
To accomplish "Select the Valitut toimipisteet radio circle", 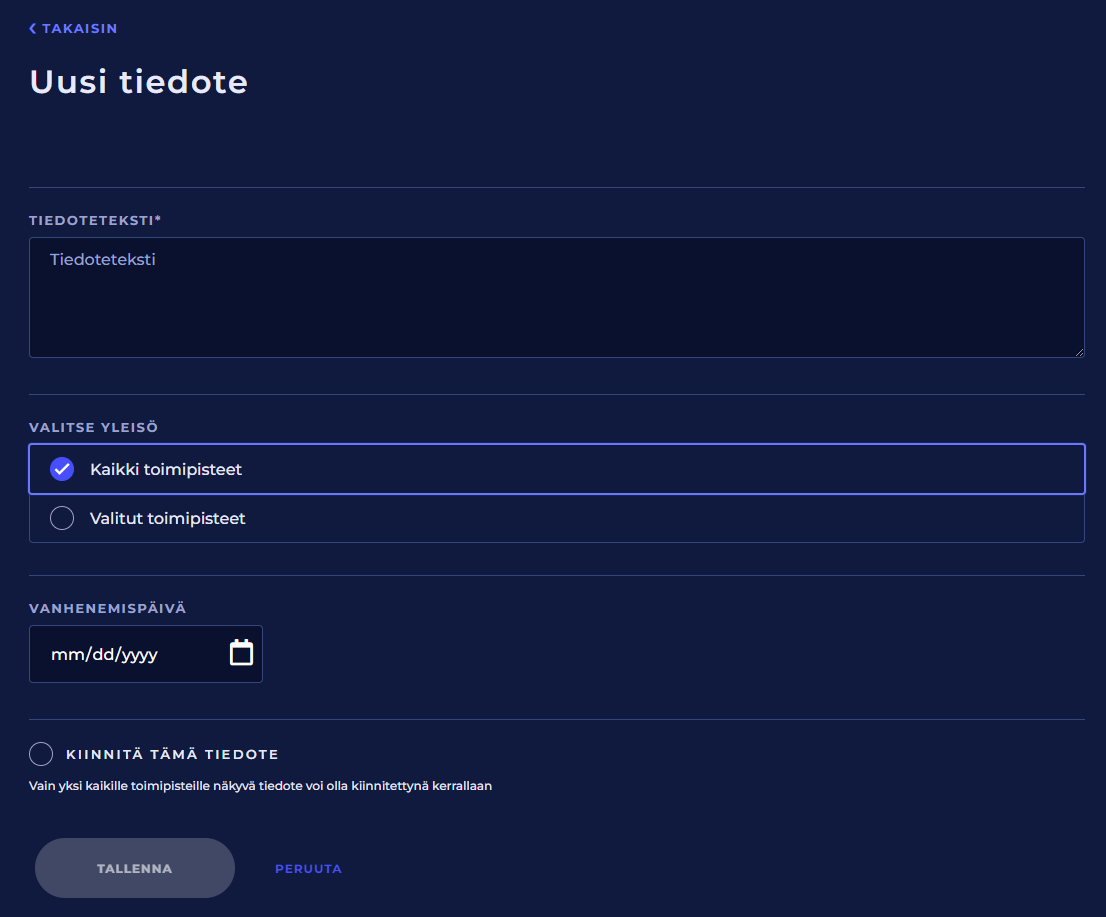I will (x=62, y=518).
